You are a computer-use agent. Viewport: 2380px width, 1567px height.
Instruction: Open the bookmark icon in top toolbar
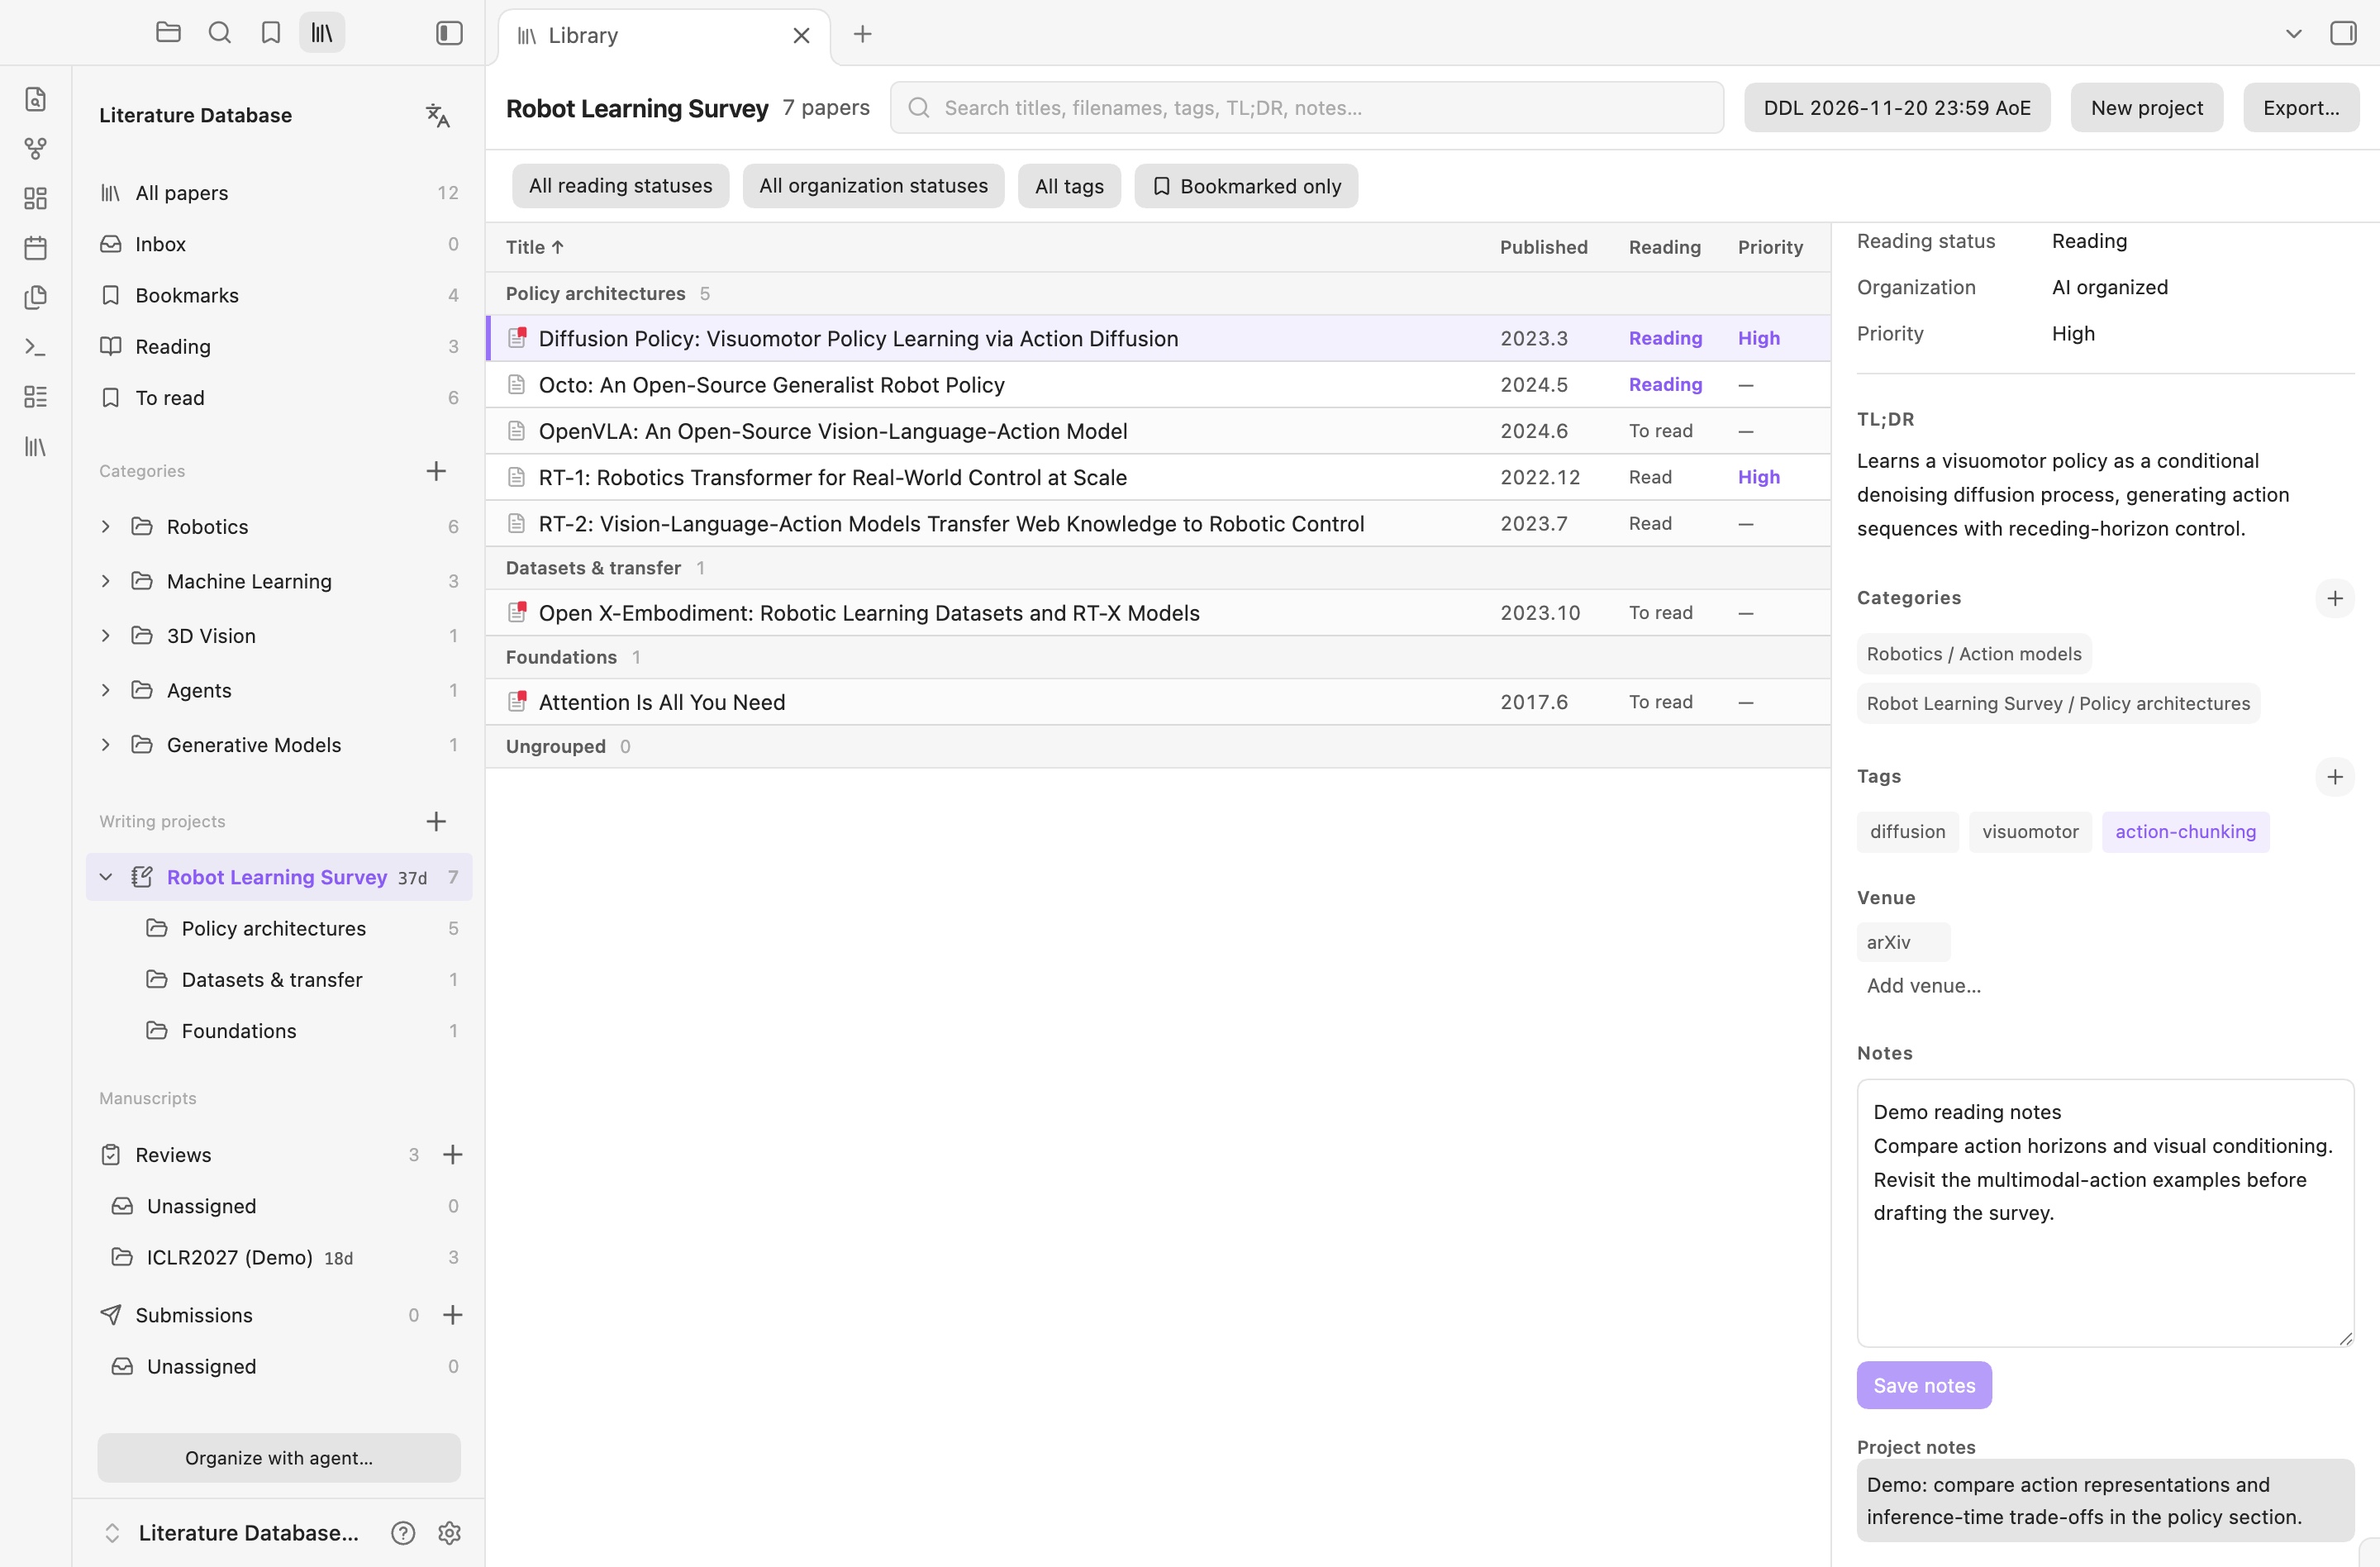[271, 33]
